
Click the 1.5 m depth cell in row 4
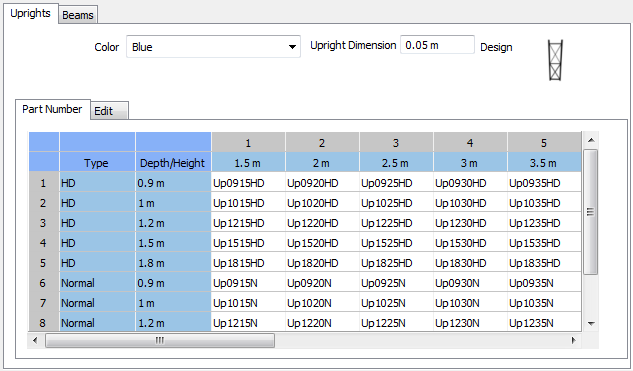173,242
